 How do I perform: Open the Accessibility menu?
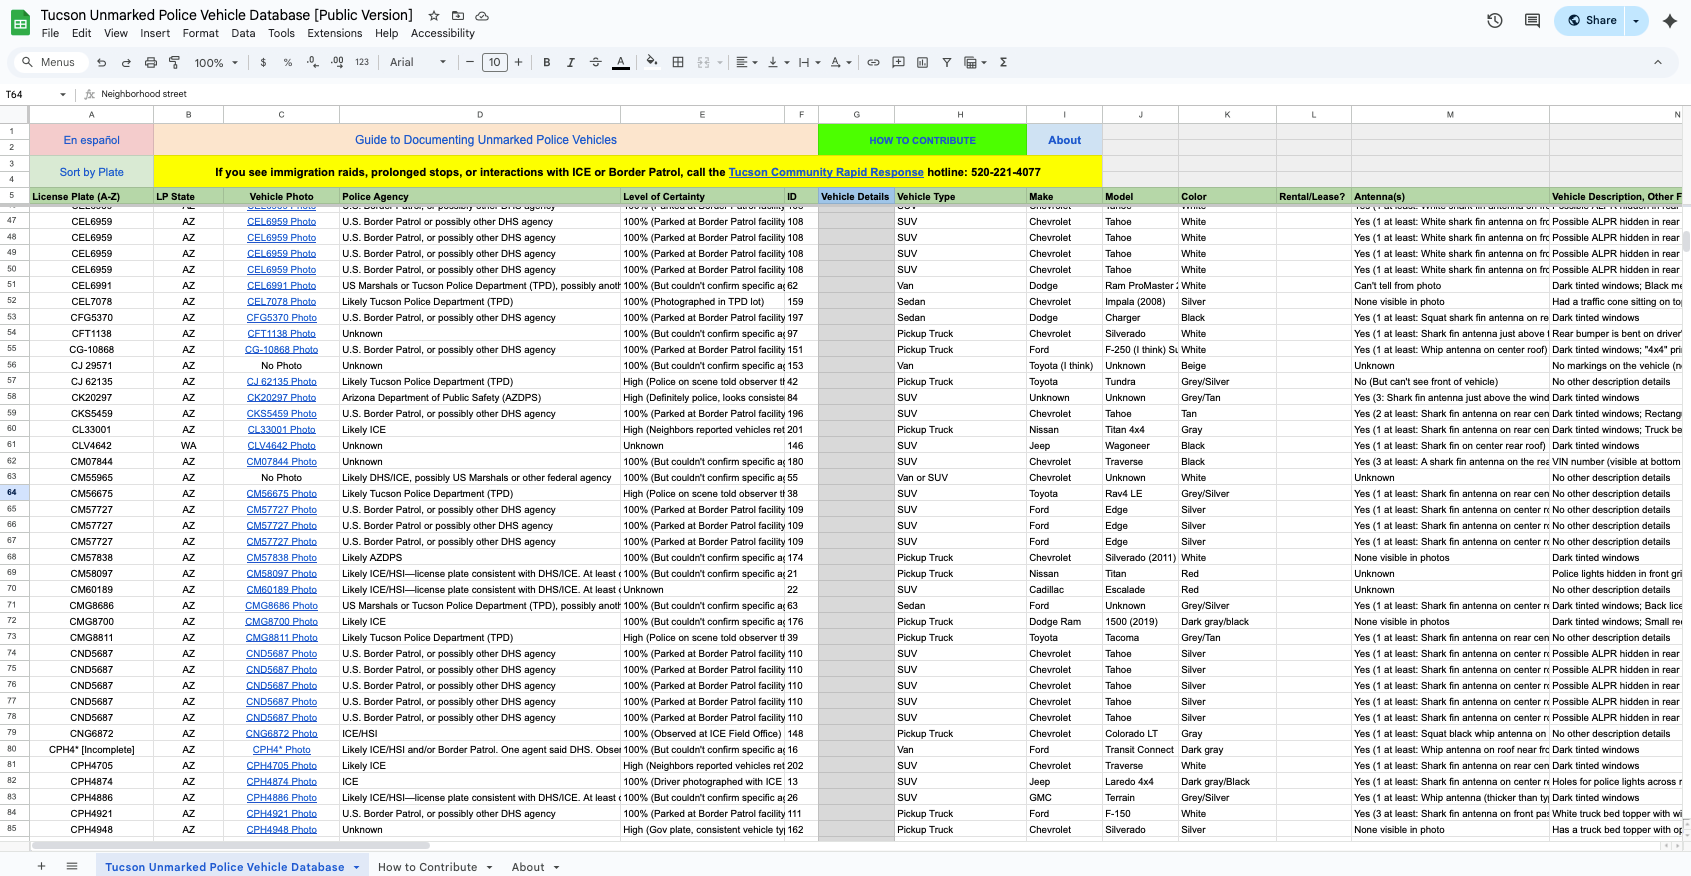pos(443,33)
